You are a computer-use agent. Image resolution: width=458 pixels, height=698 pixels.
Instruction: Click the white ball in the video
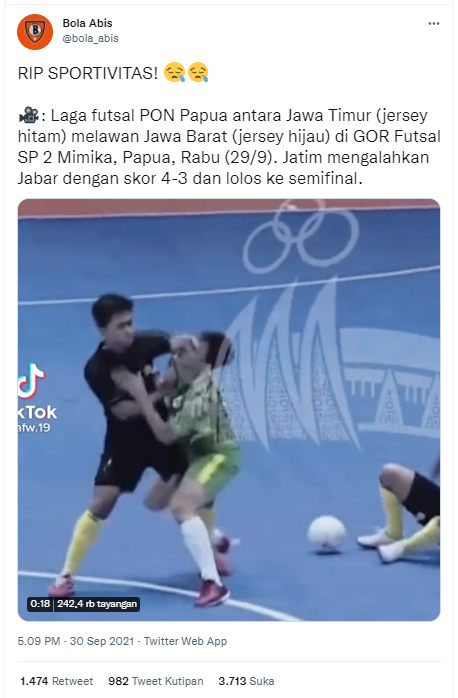point(326,533)
